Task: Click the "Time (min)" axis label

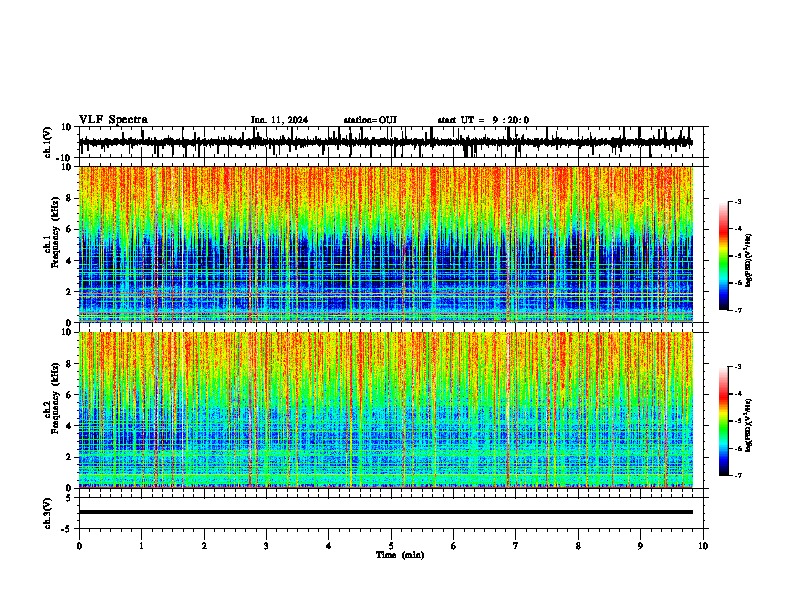Action: (x=400, y=555)
